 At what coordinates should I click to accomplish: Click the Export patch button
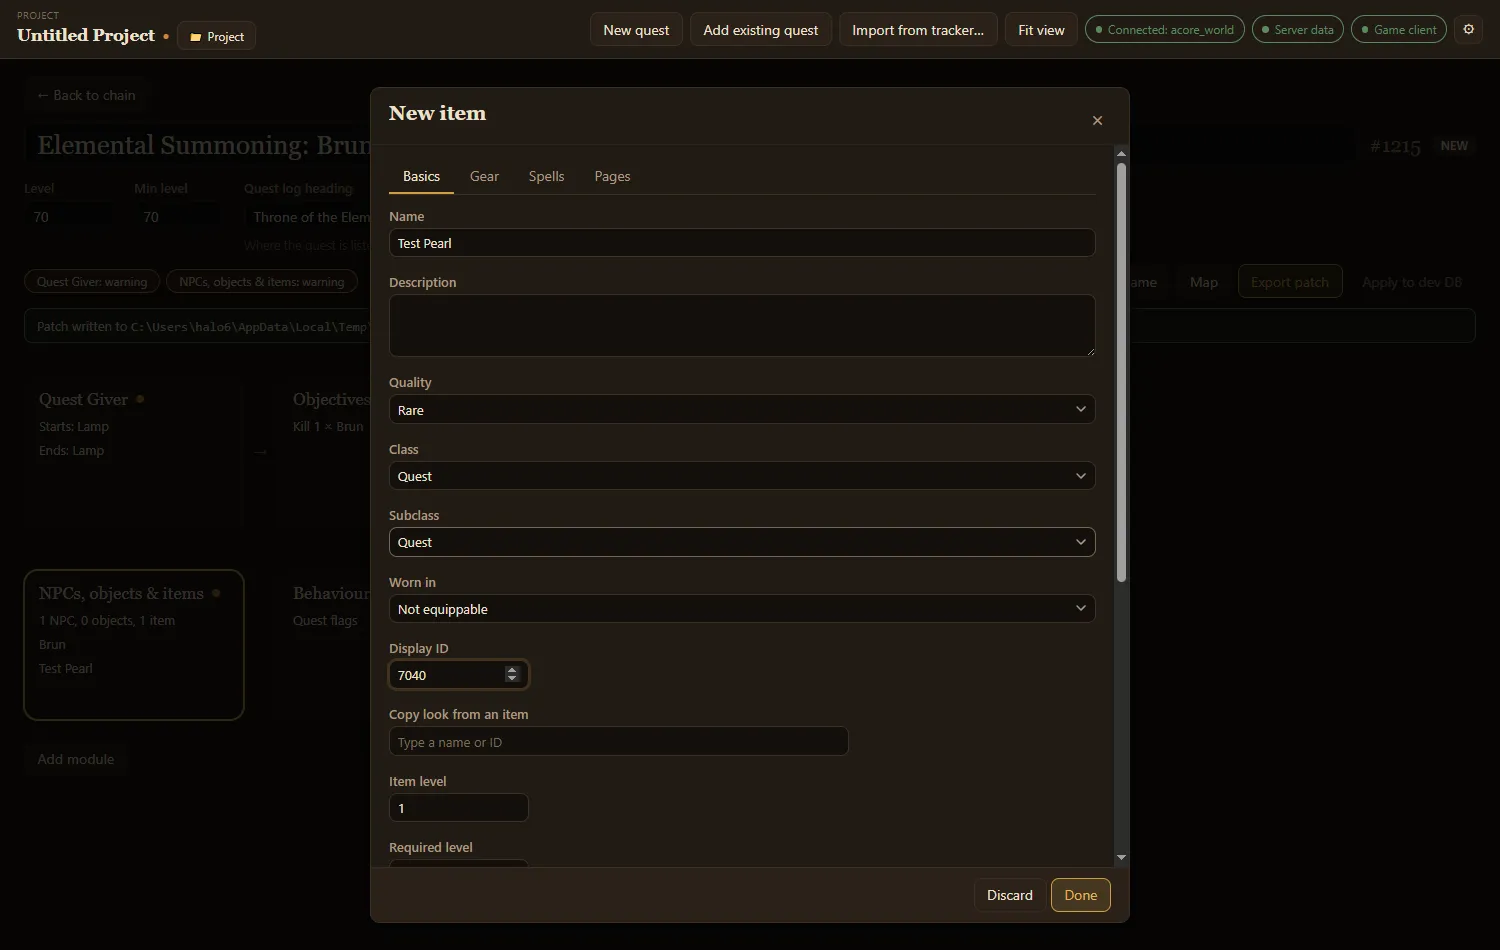point(1290,282)
